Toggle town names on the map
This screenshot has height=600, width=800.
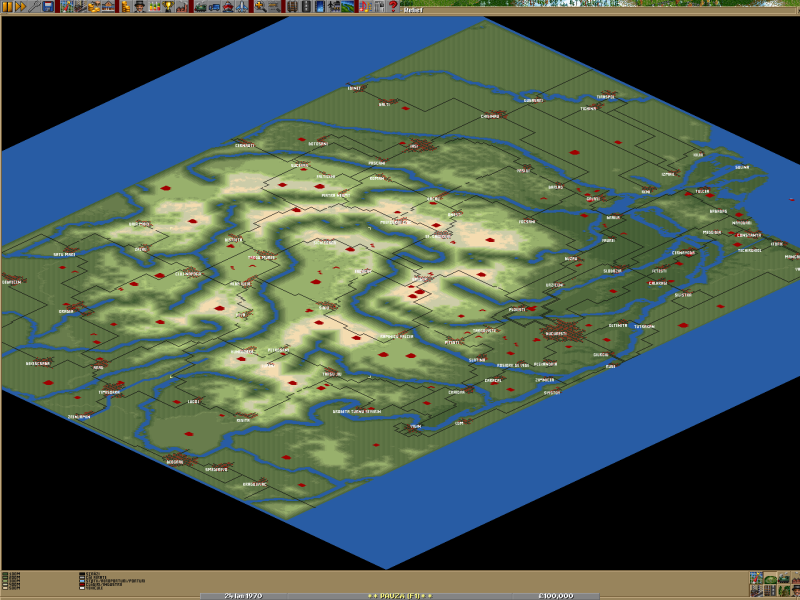coord(756,591)
